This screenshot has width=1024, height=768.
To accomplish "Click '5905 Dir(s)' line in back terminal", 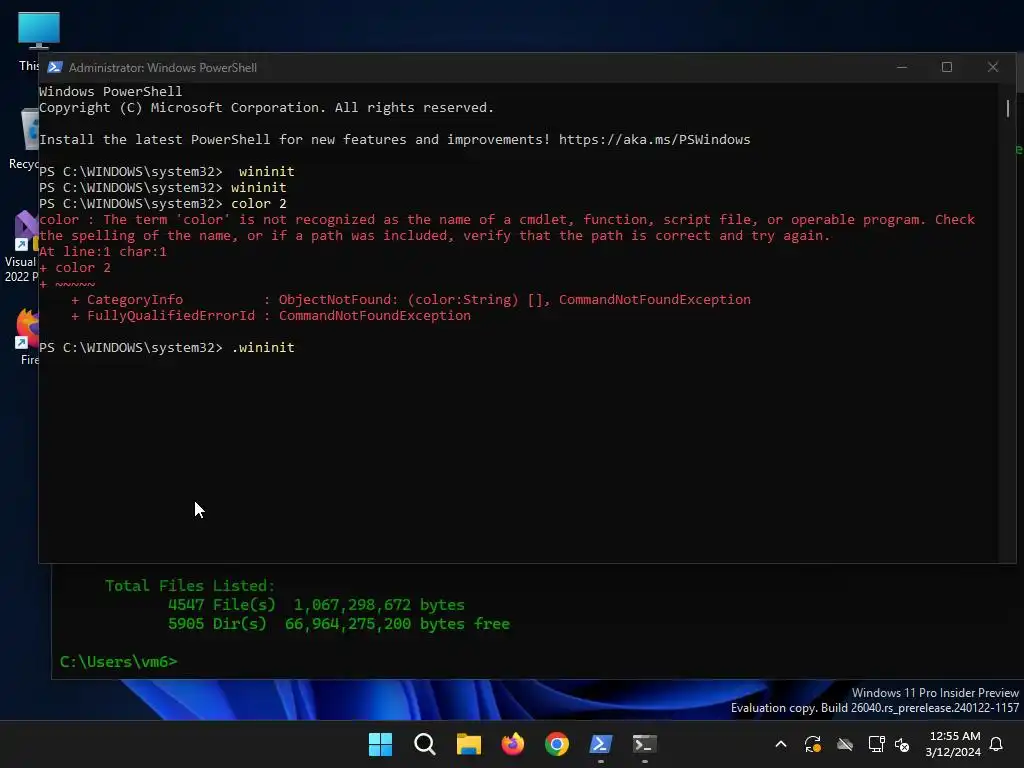I will click(338, 624).
